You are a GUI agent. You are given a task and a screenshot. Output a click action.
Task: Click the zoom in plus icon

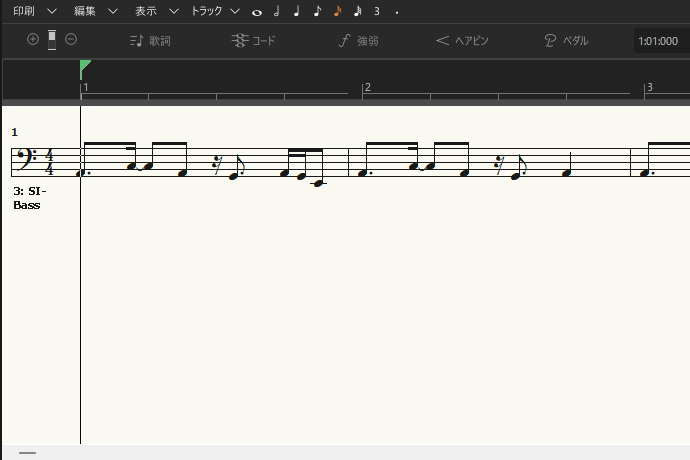click(33, 39)
